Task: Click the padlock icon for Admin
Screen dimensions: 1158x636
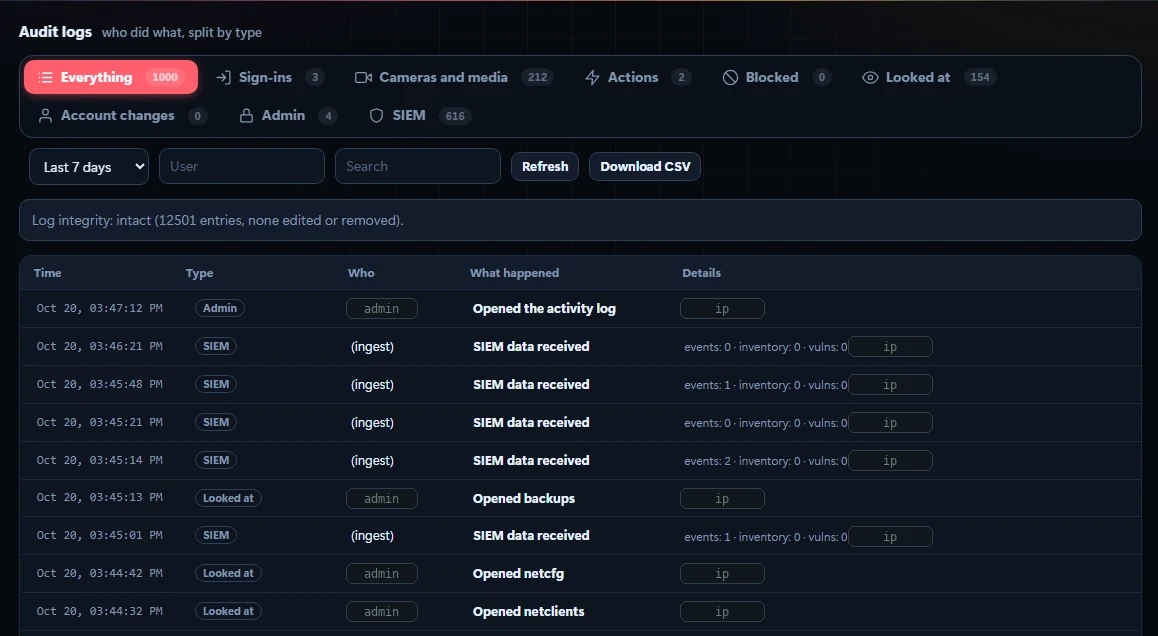Action: 246,115
